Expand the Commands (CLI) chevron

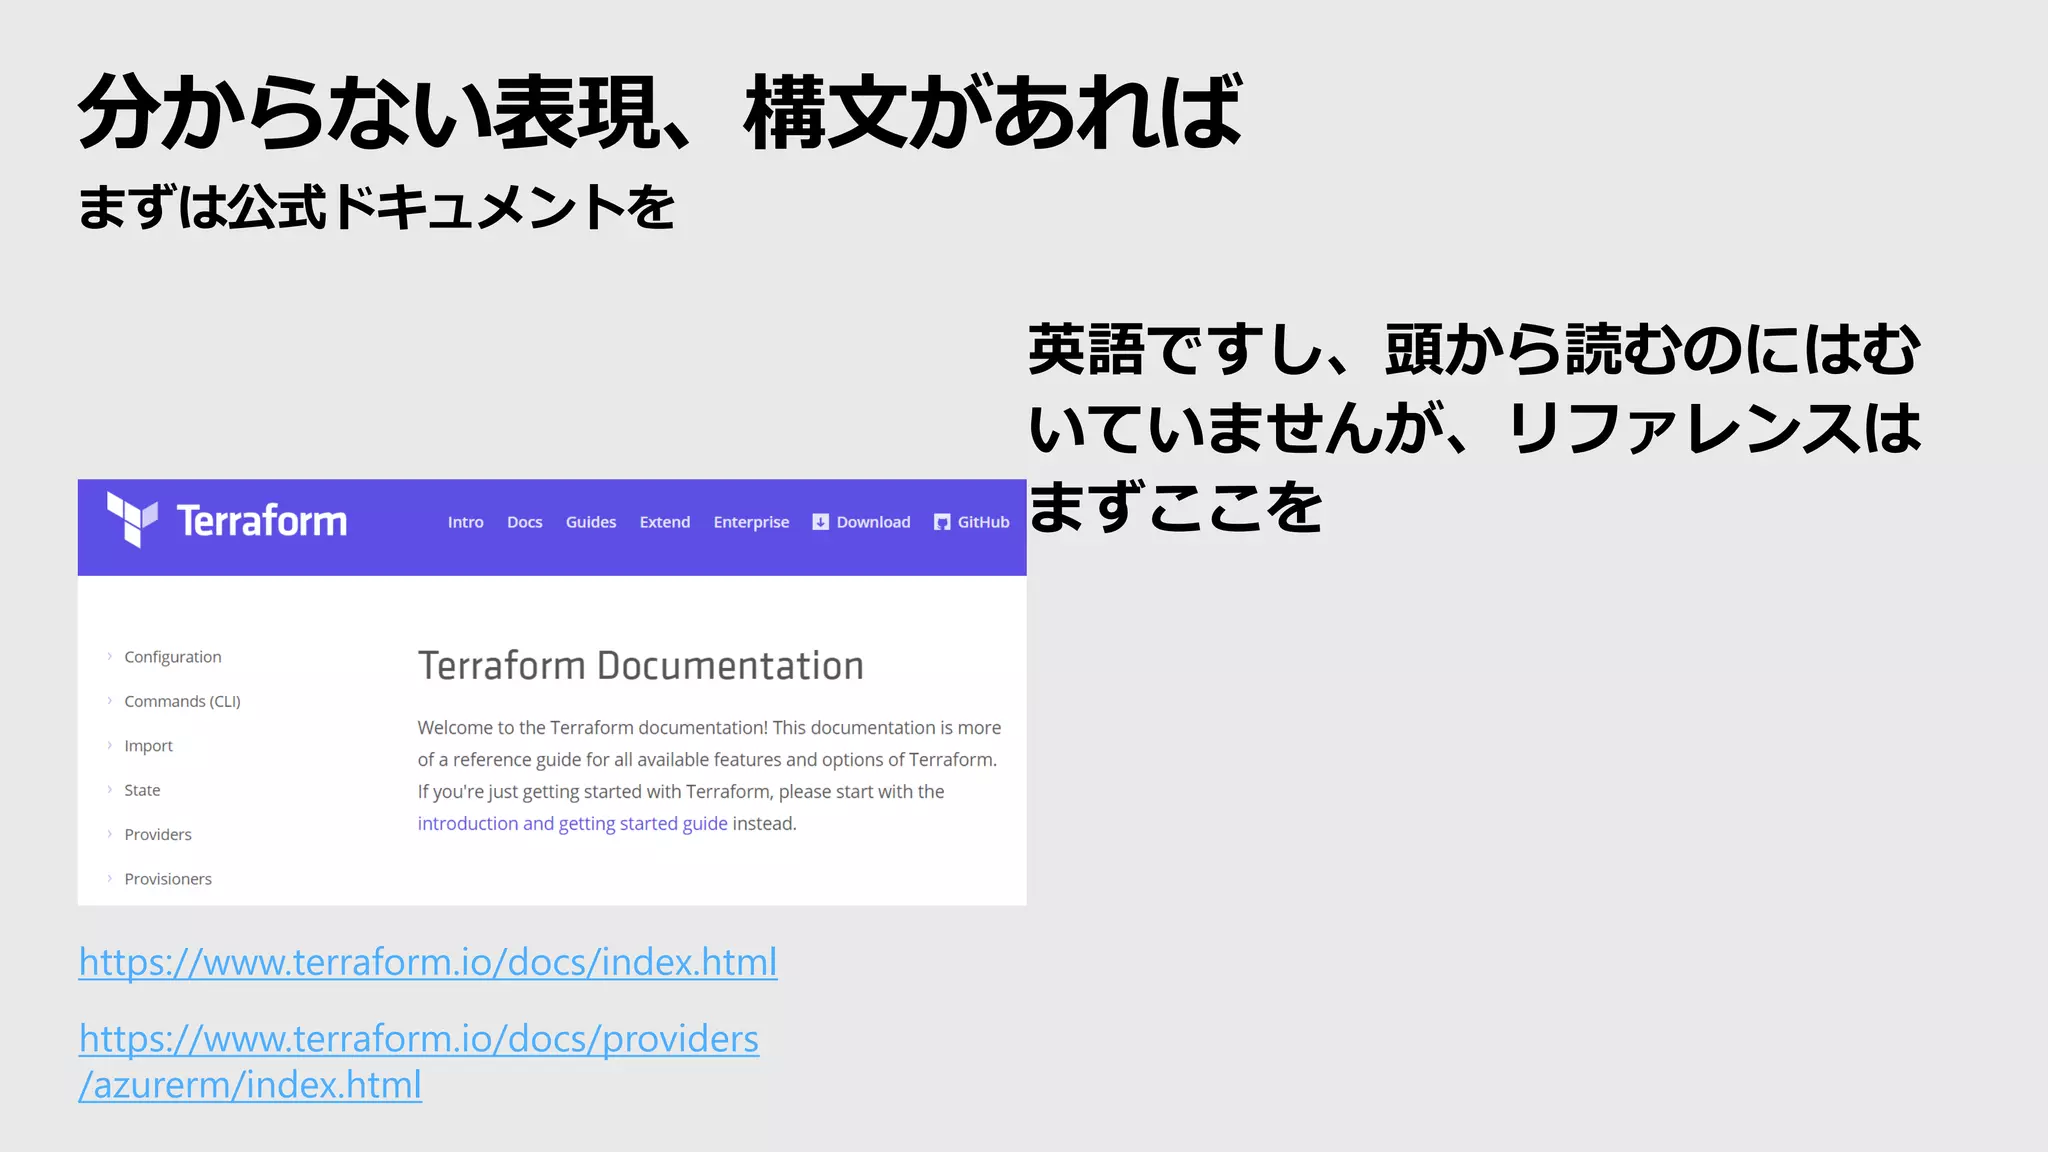[x=110, y=701]
